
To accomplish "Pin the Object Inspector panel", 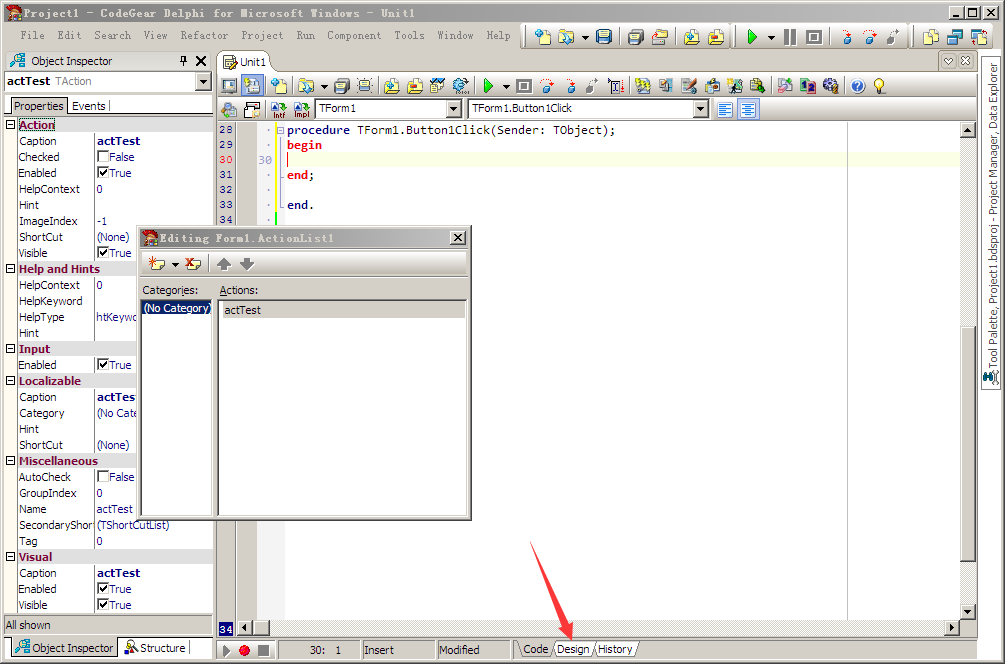I will coord(183,61).
